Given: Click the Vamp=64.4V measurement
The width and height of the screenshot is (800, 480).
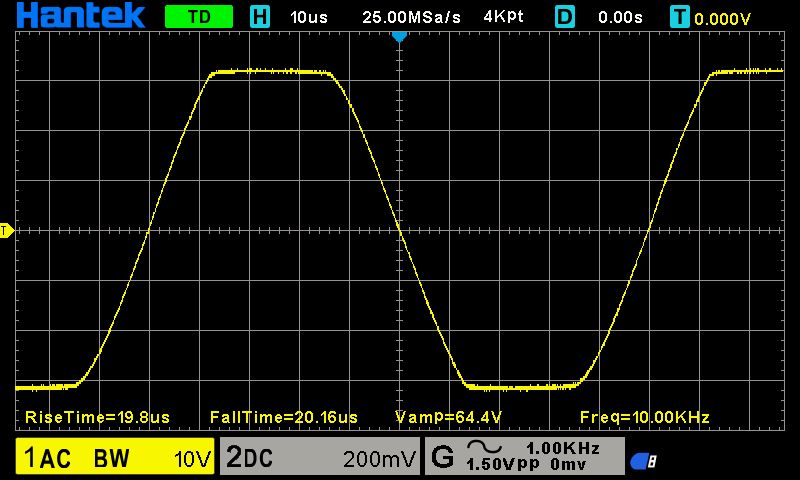Looking at the screenshot, I should click(449, 417).
